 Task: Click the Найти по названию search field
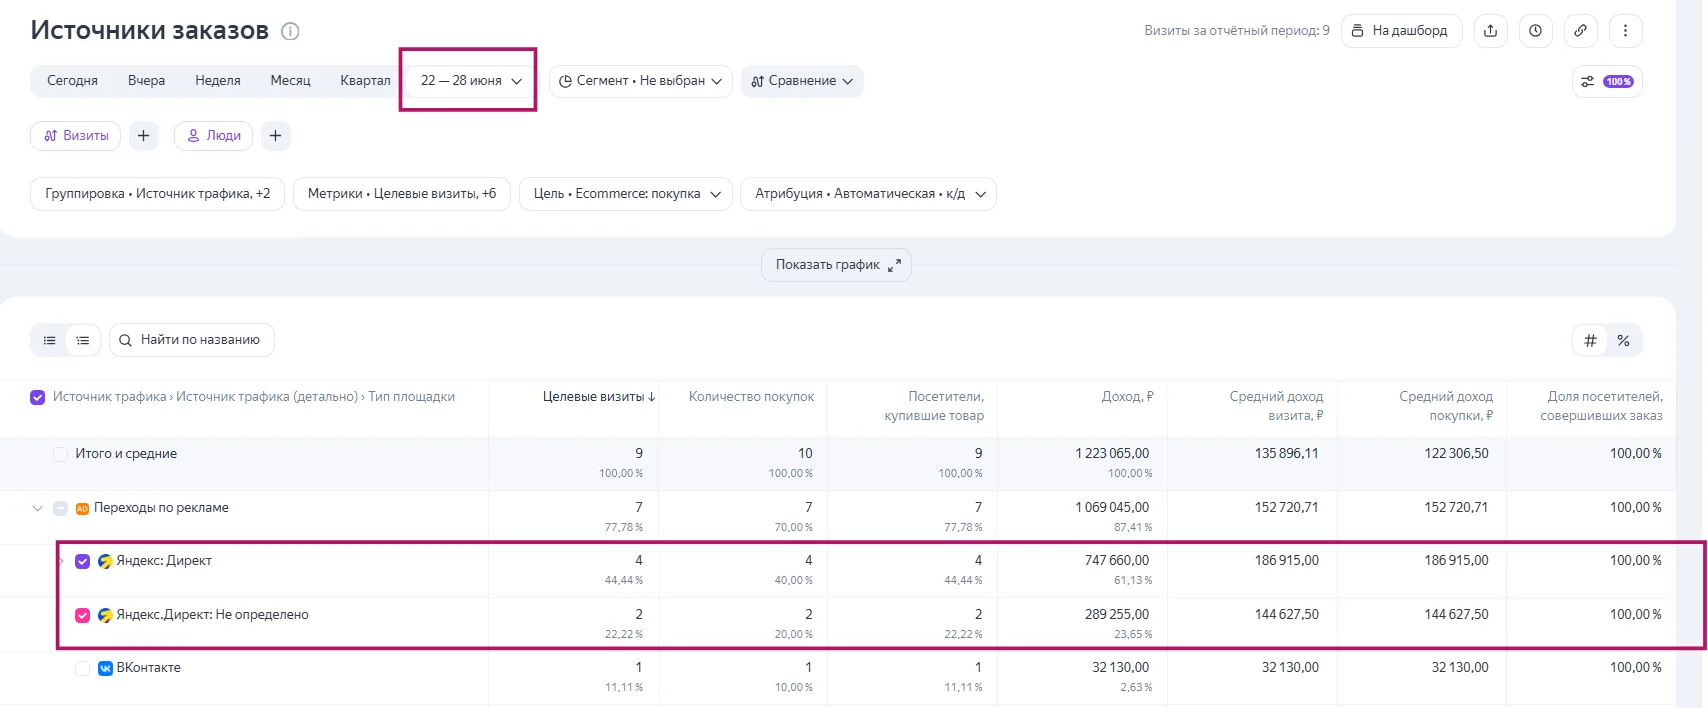tap(192, 341)
